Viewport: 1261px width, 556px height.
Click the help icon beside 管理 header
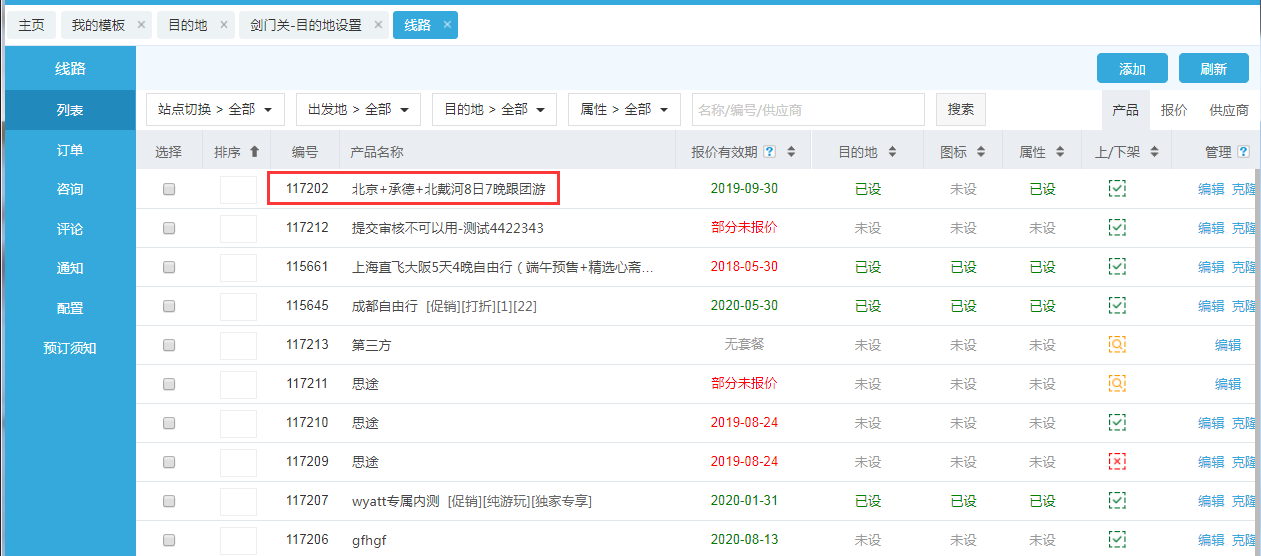pos(1243,152)
